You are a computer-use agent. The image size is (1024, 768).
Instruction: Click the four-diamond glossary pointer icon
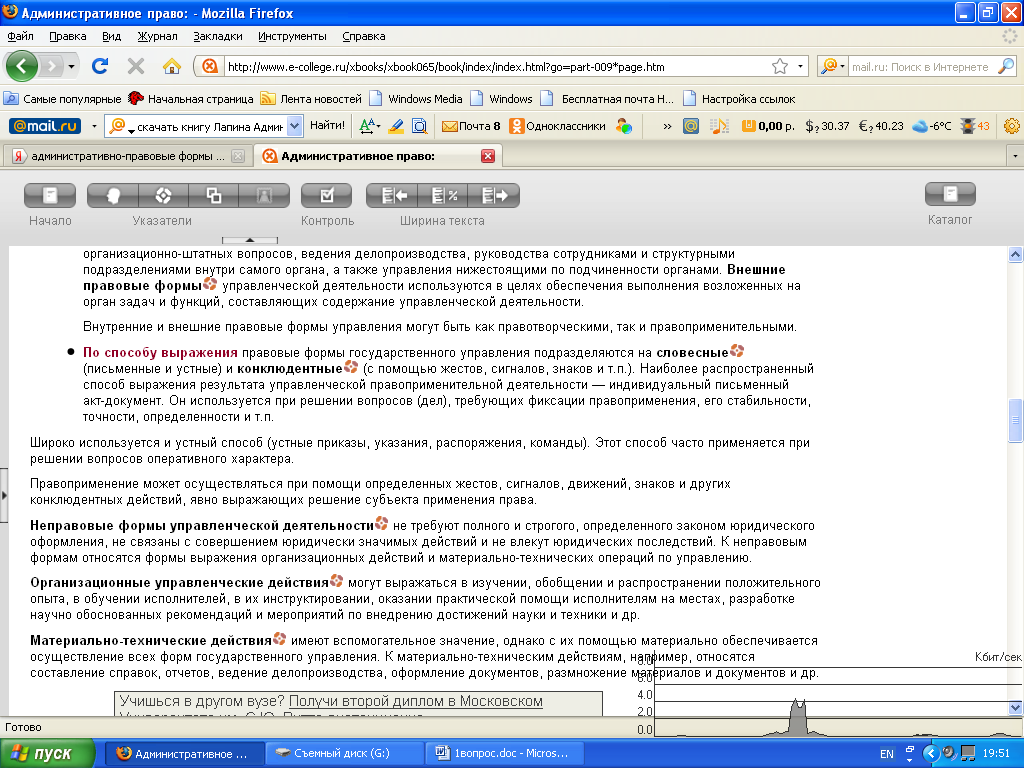[x=163, y=195]
